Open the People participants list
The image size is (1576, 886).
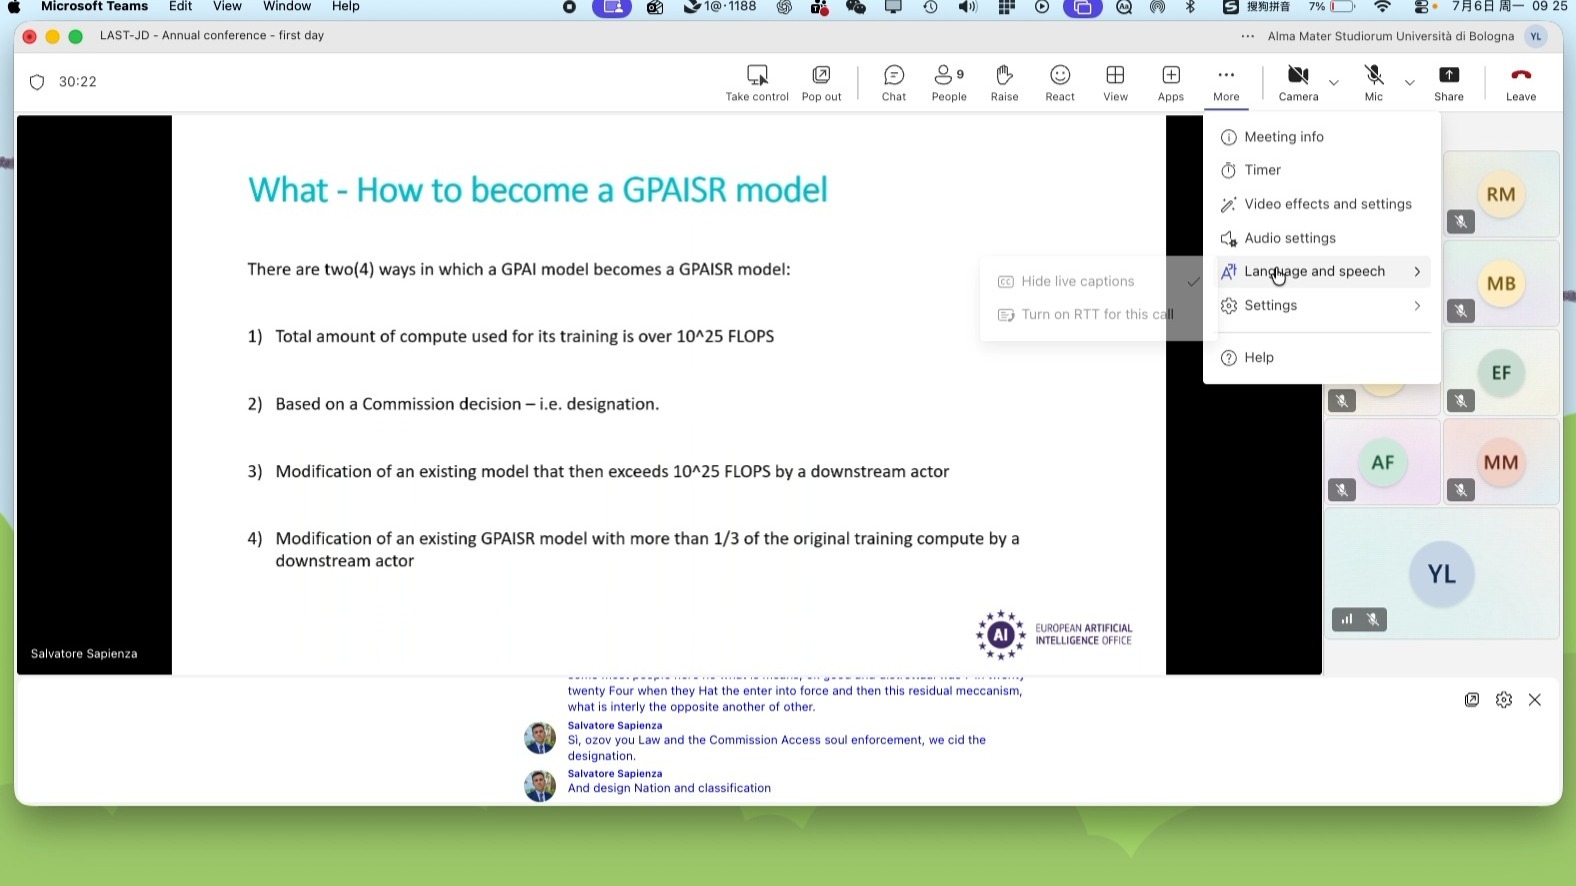coord(949,83)
